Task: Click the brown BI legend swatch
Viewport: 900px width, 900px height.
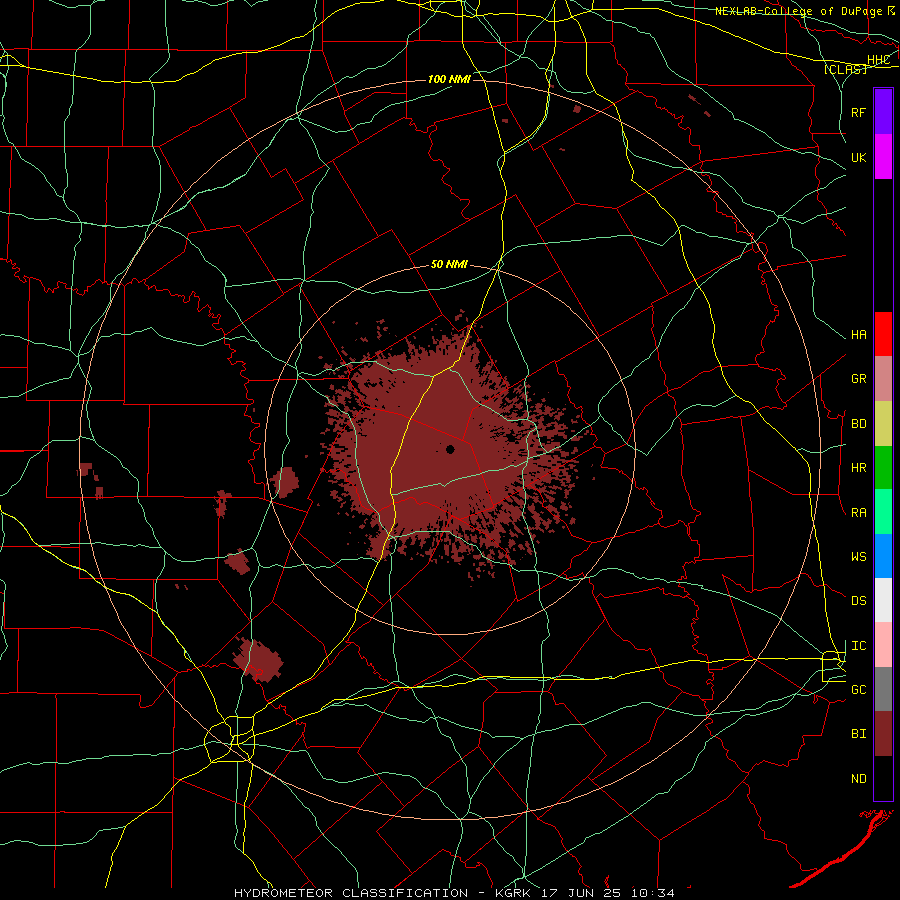Action: [883, 734]
